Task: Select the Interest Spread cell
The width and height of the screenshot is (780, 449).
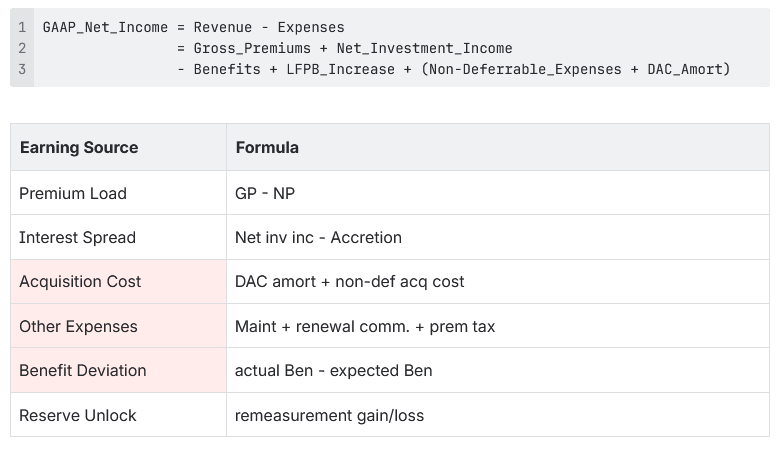Action: pyautogui.click(x=77, y=237)
